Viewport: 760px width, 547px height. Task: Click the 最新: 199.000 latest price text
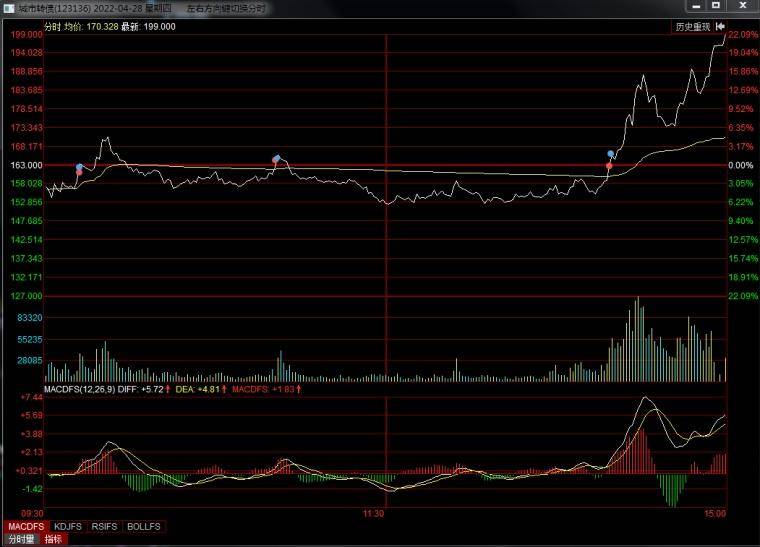click(148, 27)
